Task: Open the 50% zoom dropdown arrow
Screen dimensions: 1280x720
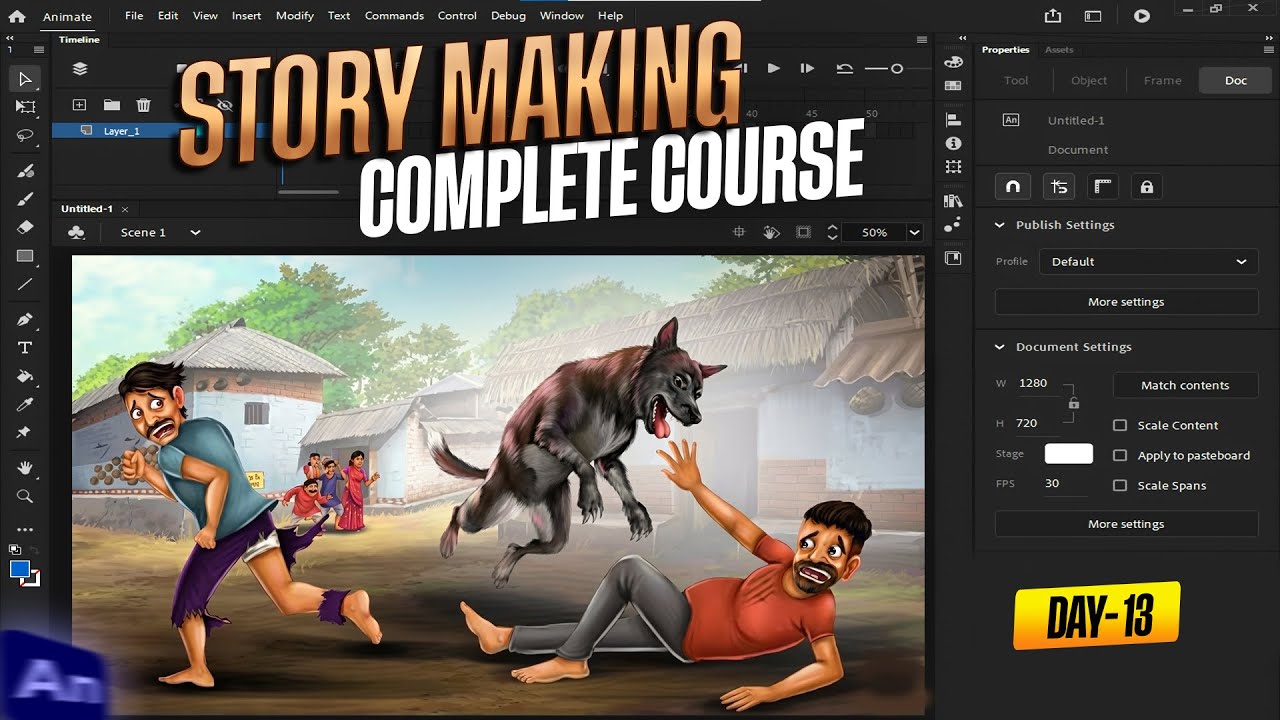Action: pos(914,232)
